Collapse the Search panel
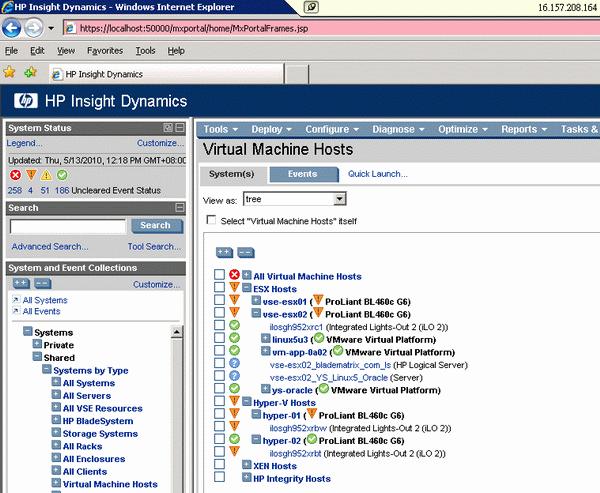The height and width of the screenshot is (493, 600). click(179, 208)
